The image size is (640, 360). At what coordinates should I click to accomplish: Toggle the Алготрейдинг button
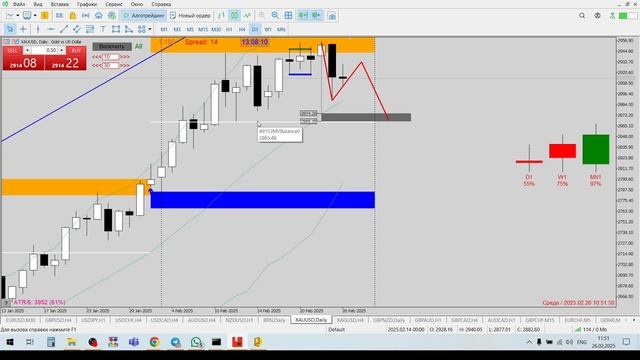point(144,16)
